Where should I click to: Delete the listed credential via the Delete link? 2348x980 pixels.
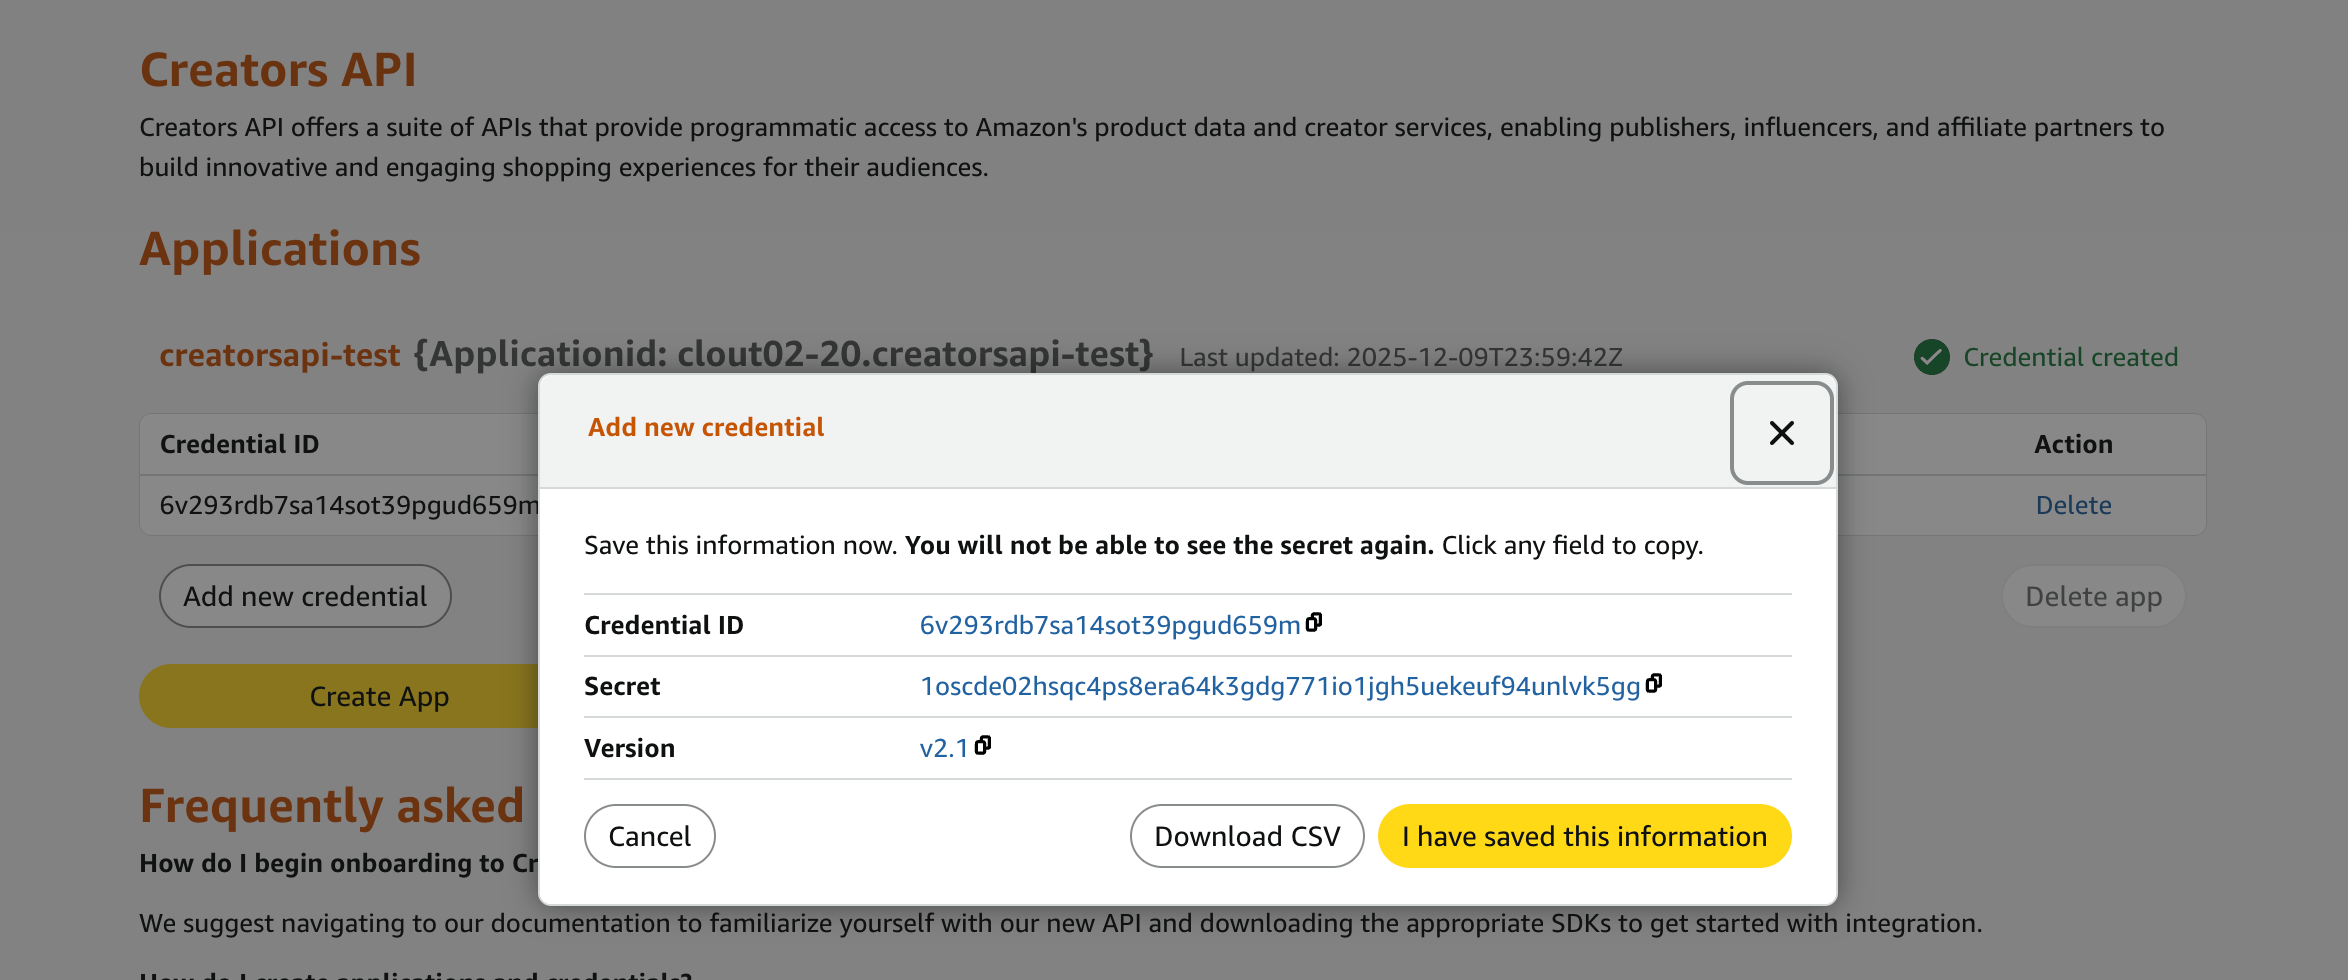tap(2073, 504)
